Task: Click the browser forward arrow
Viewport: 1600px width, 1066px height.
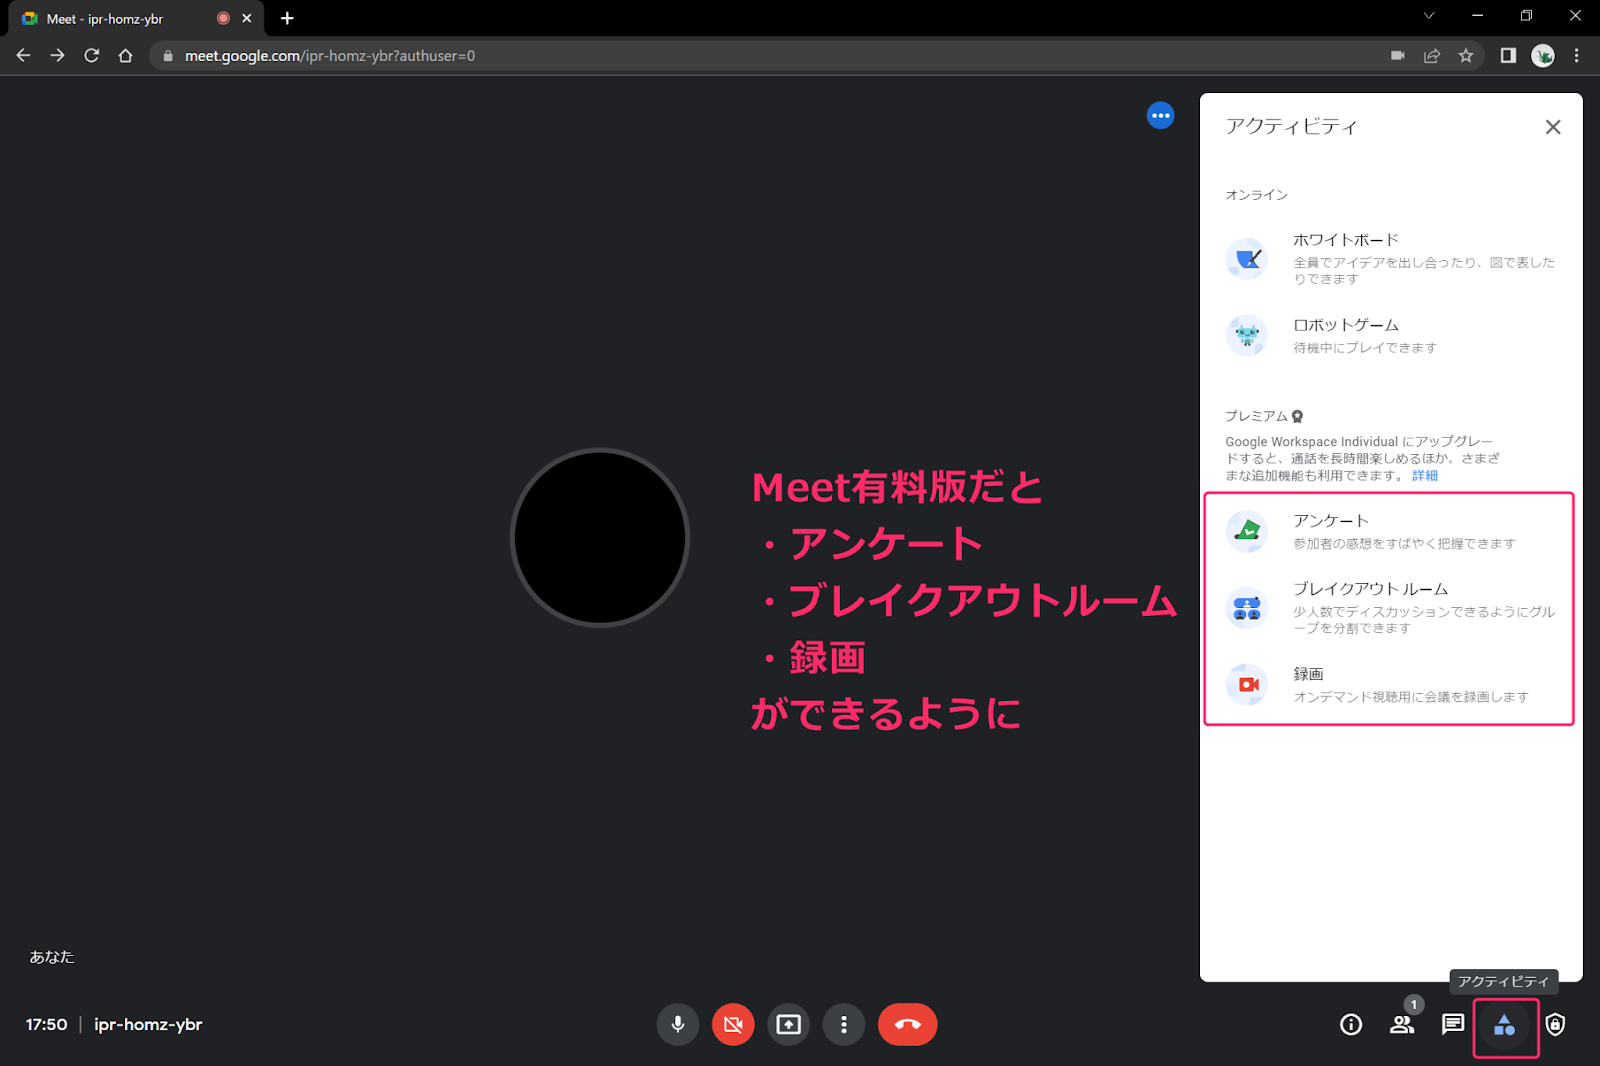Action: (x=58, y=56)
